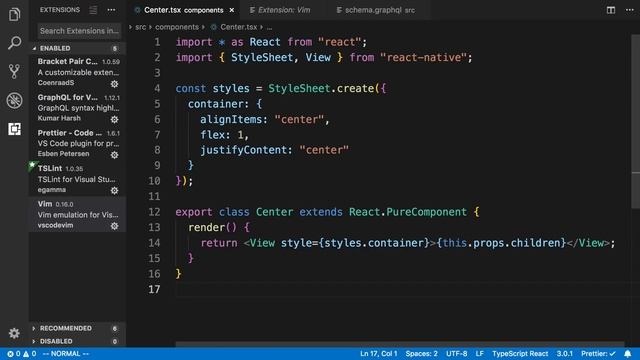The image size is (640, 360).
Task: Split the editor to the right
Action: [x=611, y=10]
